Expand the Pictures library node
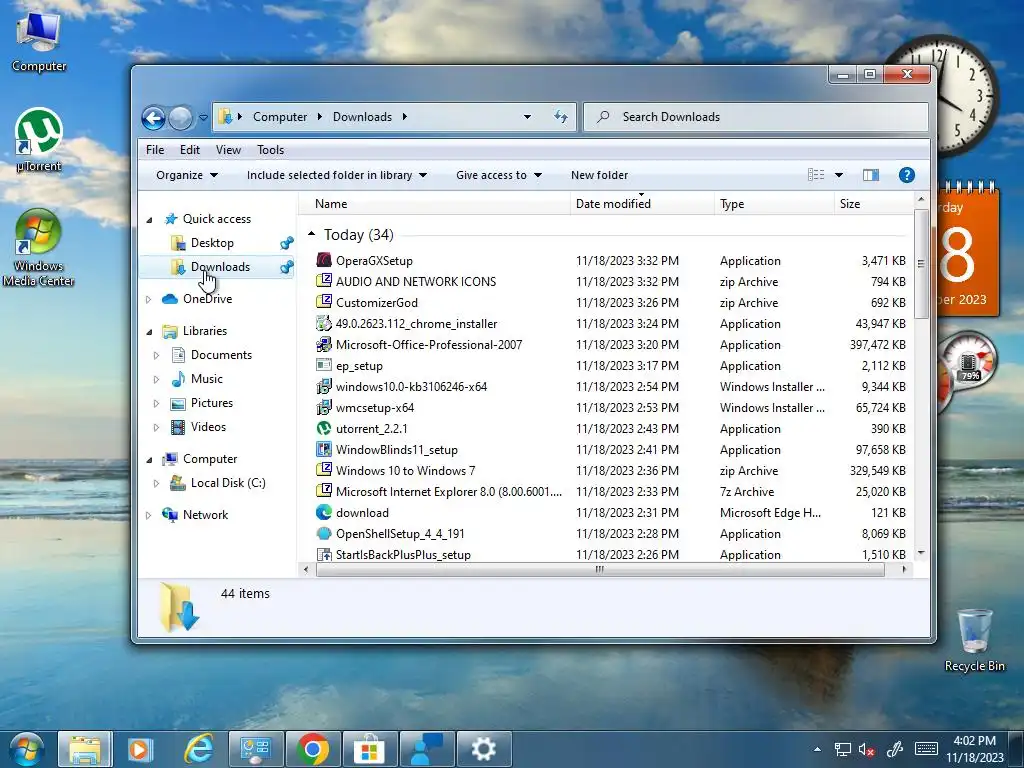This screenshot has height=768, width=1024. click(x=157, y=404)
